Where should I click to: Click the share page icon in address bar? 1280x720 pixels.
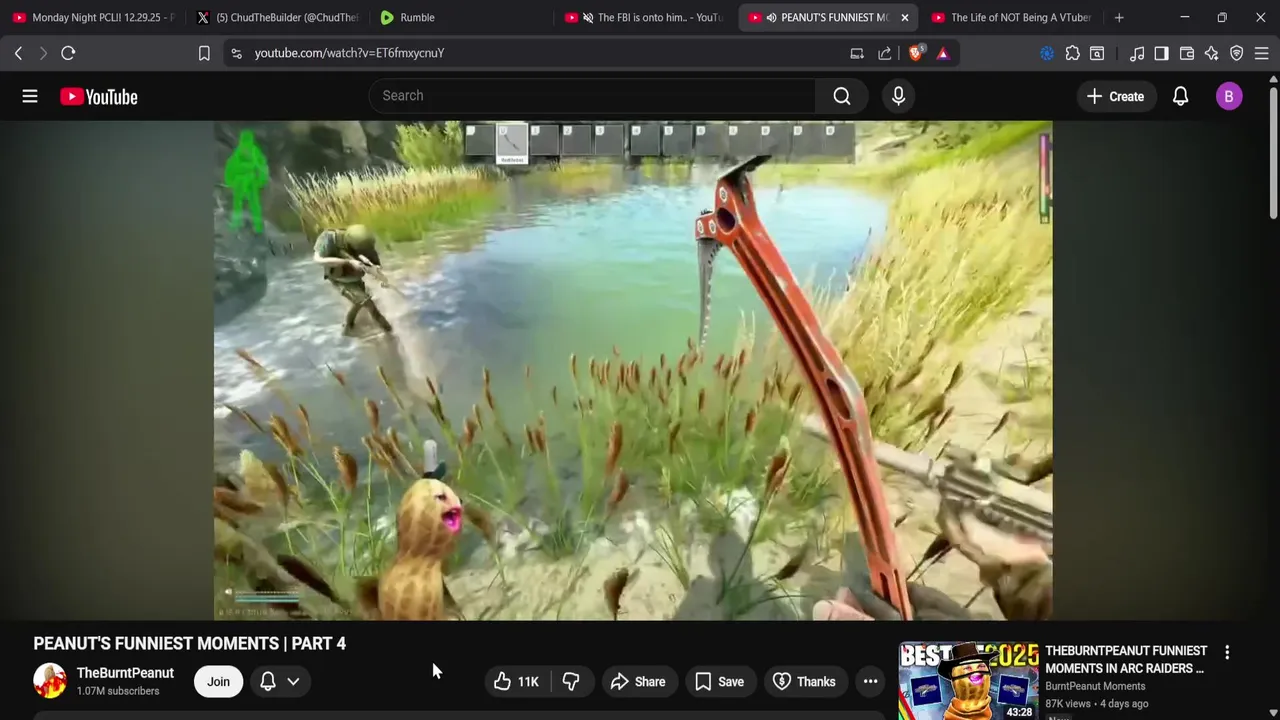coord(885,53)
